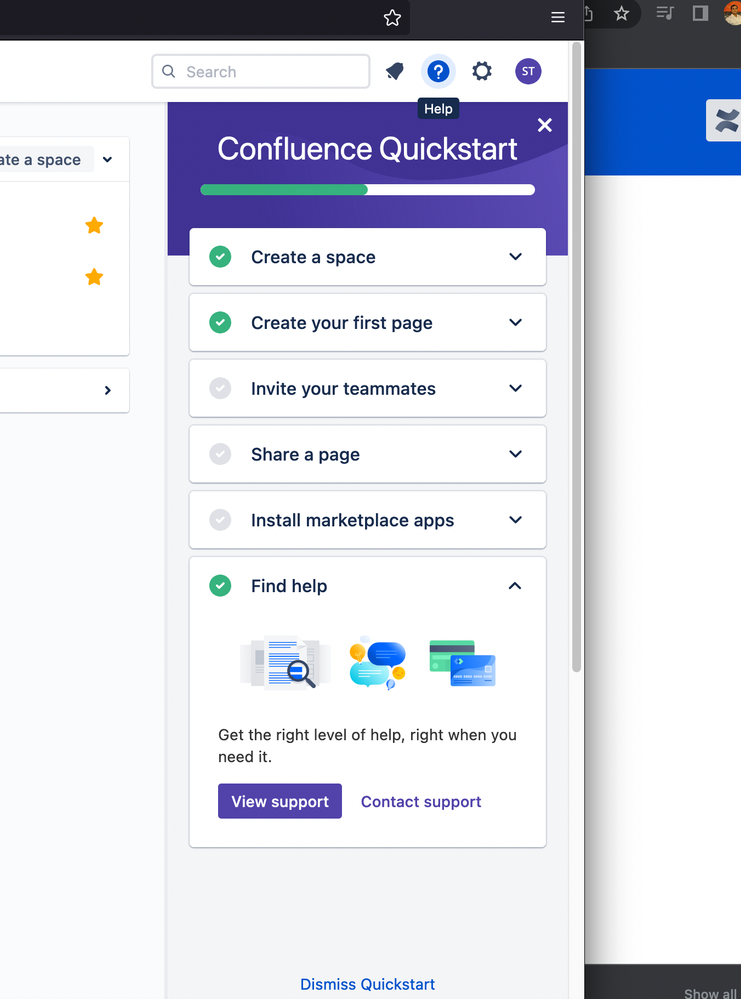
Task: Click the Confluence Quickstart heading
Action: tap(368, 149)
